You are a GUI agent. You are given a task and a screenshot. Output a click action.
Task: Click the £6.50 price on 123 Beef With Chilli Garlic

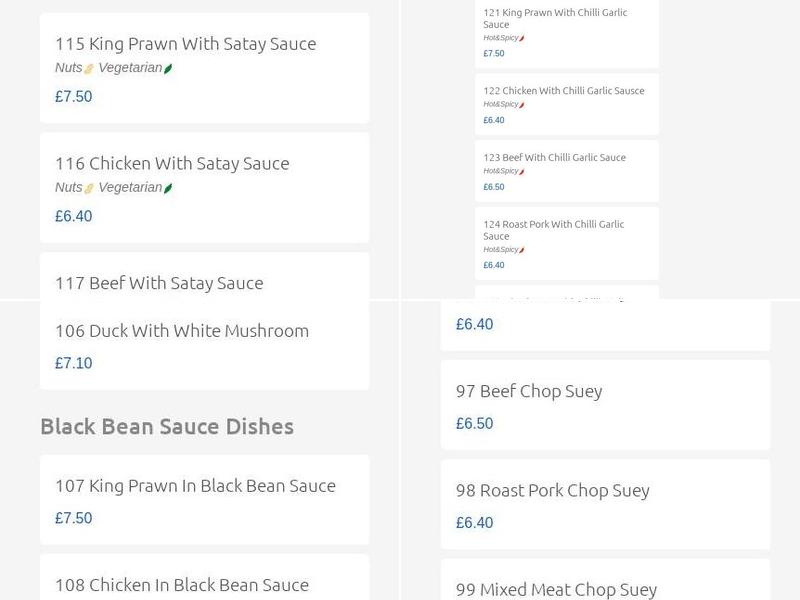click(491, 186)
